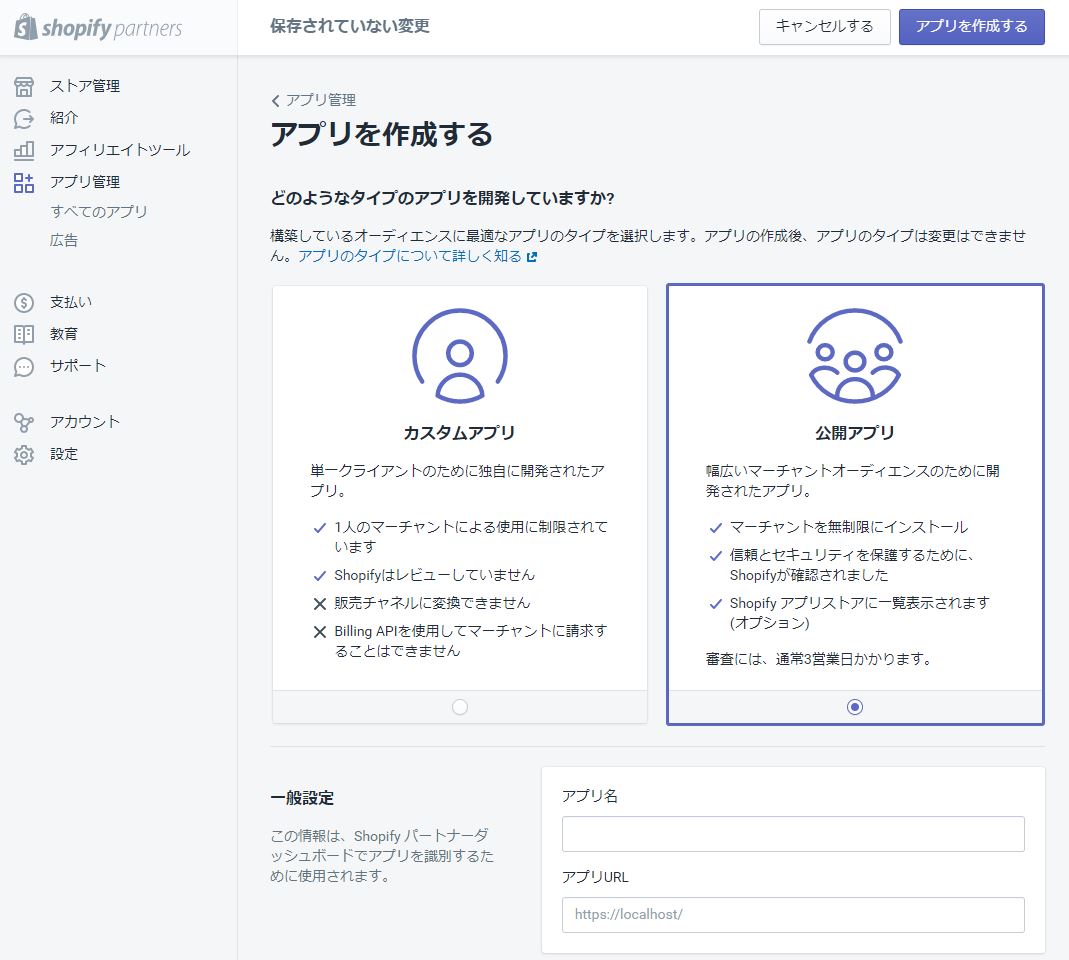Open the アプリのタイプについて詳しく知る link
This screenshot has width=1069, height=960.
pos(411,256)
